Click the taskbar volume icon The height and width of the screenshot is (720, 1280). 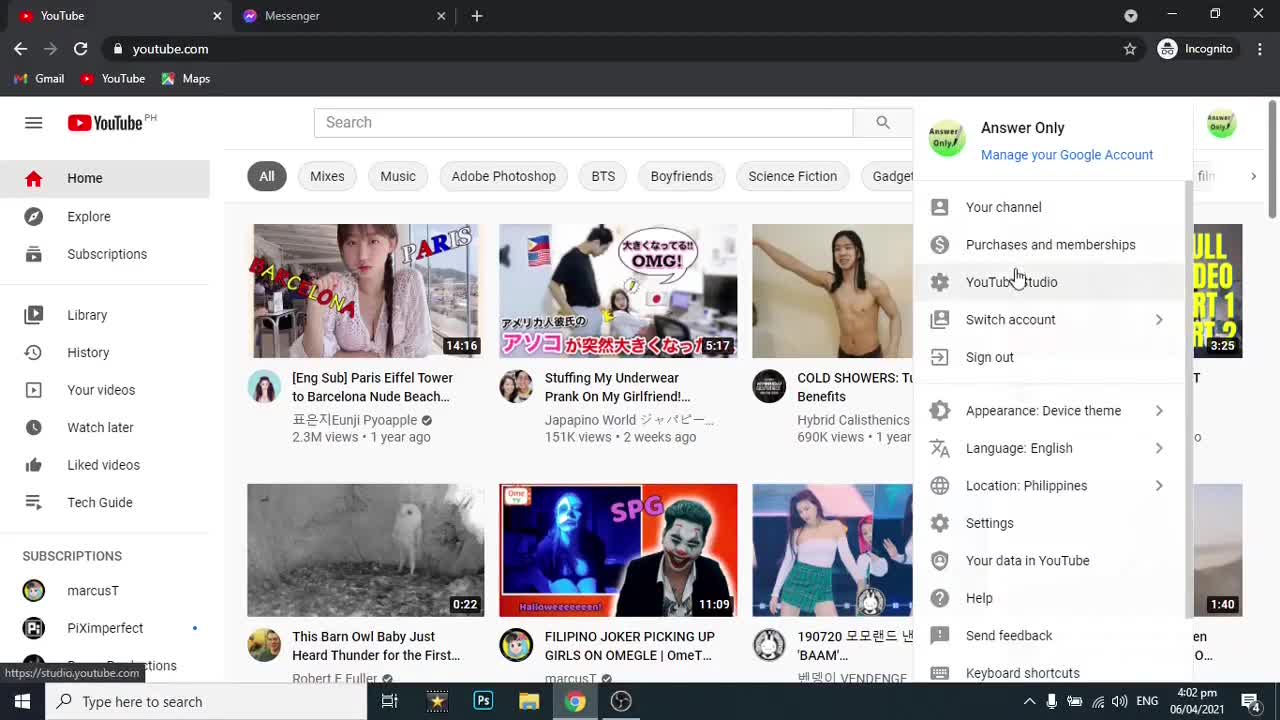click(x=1119, y=701)
